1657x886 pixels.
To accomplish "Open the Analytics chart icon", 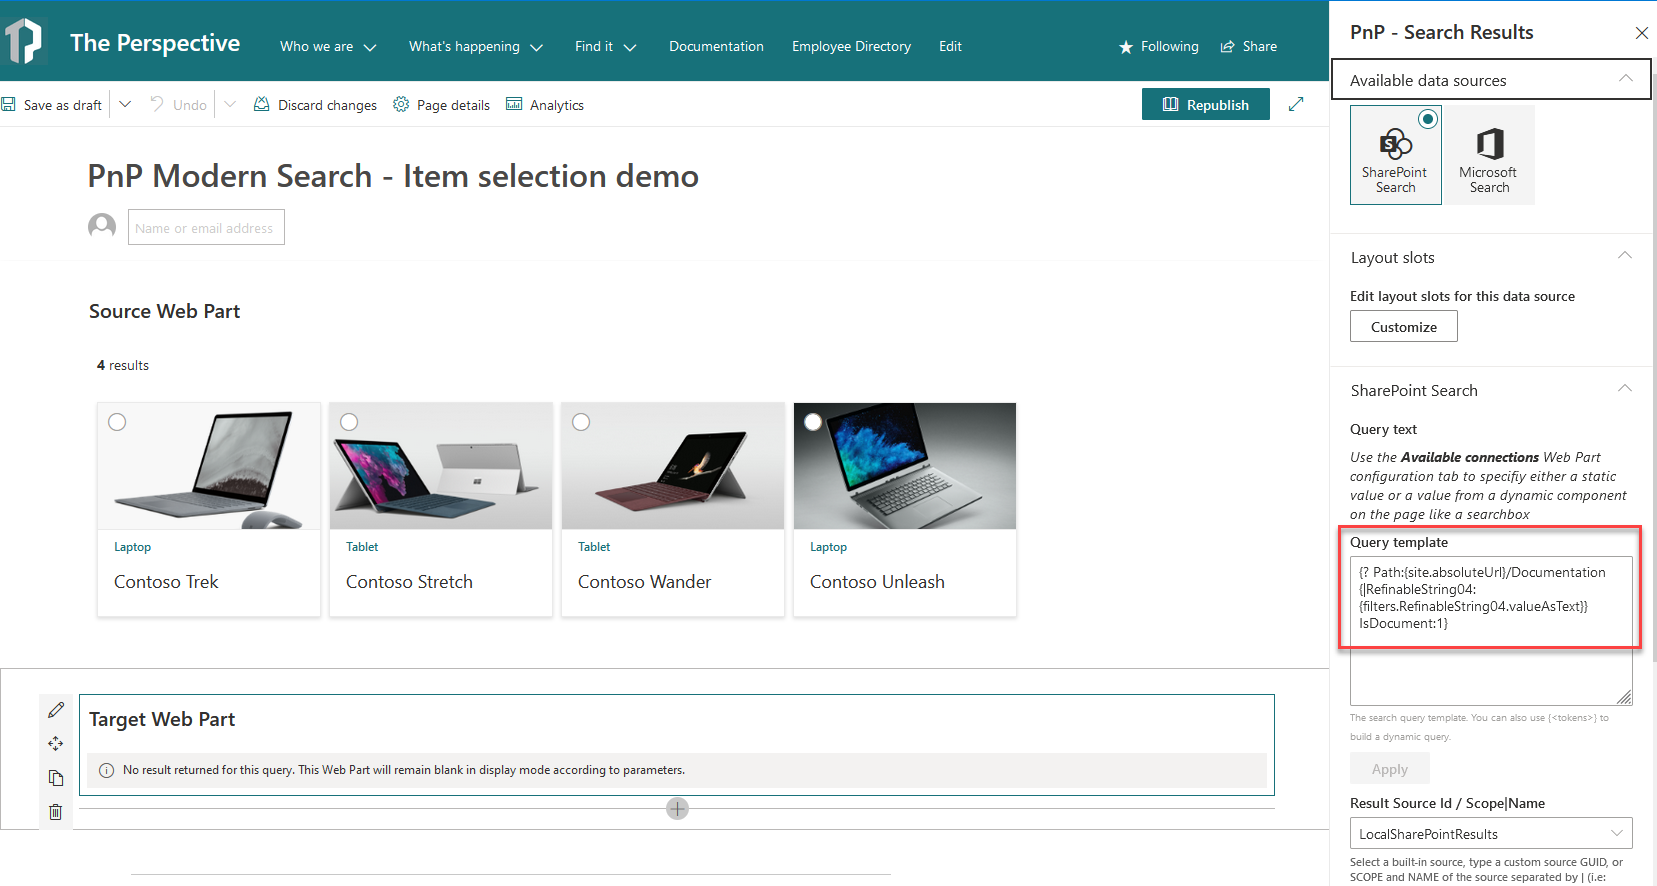I will [x=514, y=104].
